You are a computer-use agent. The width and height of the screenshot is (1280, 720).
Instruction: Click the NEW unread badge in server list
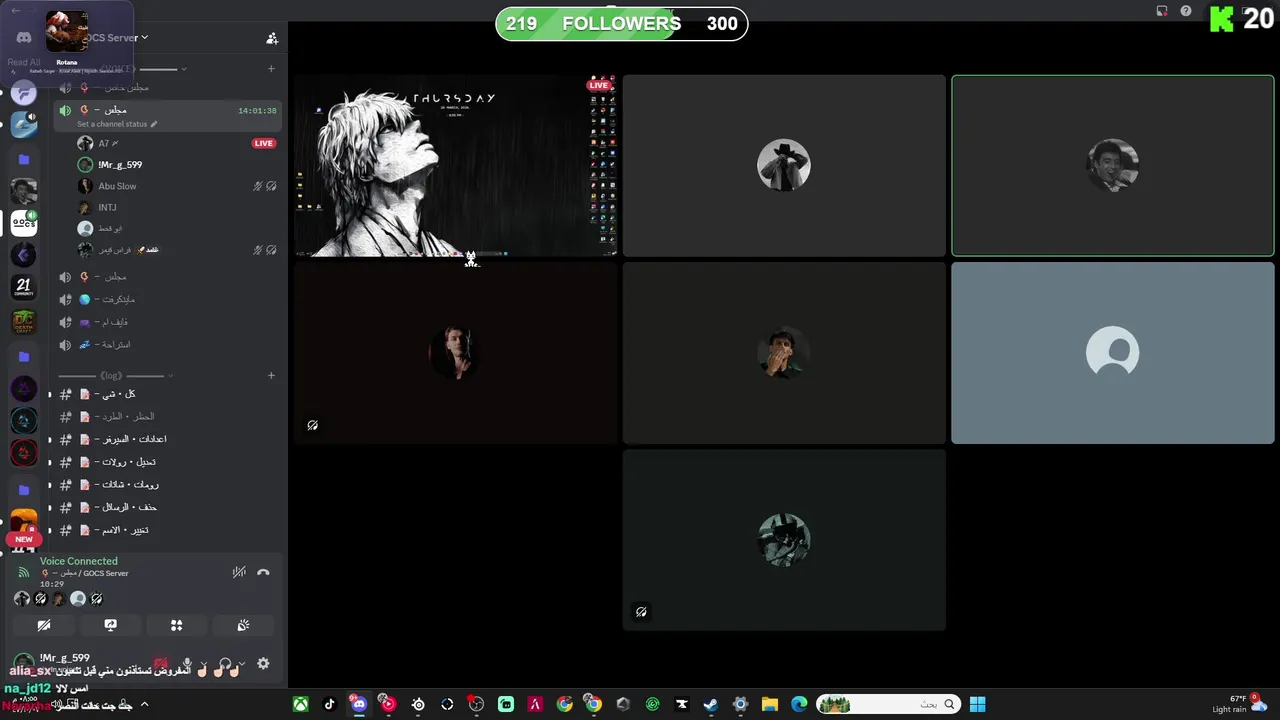pyautogui.click(x=24, y=539)
